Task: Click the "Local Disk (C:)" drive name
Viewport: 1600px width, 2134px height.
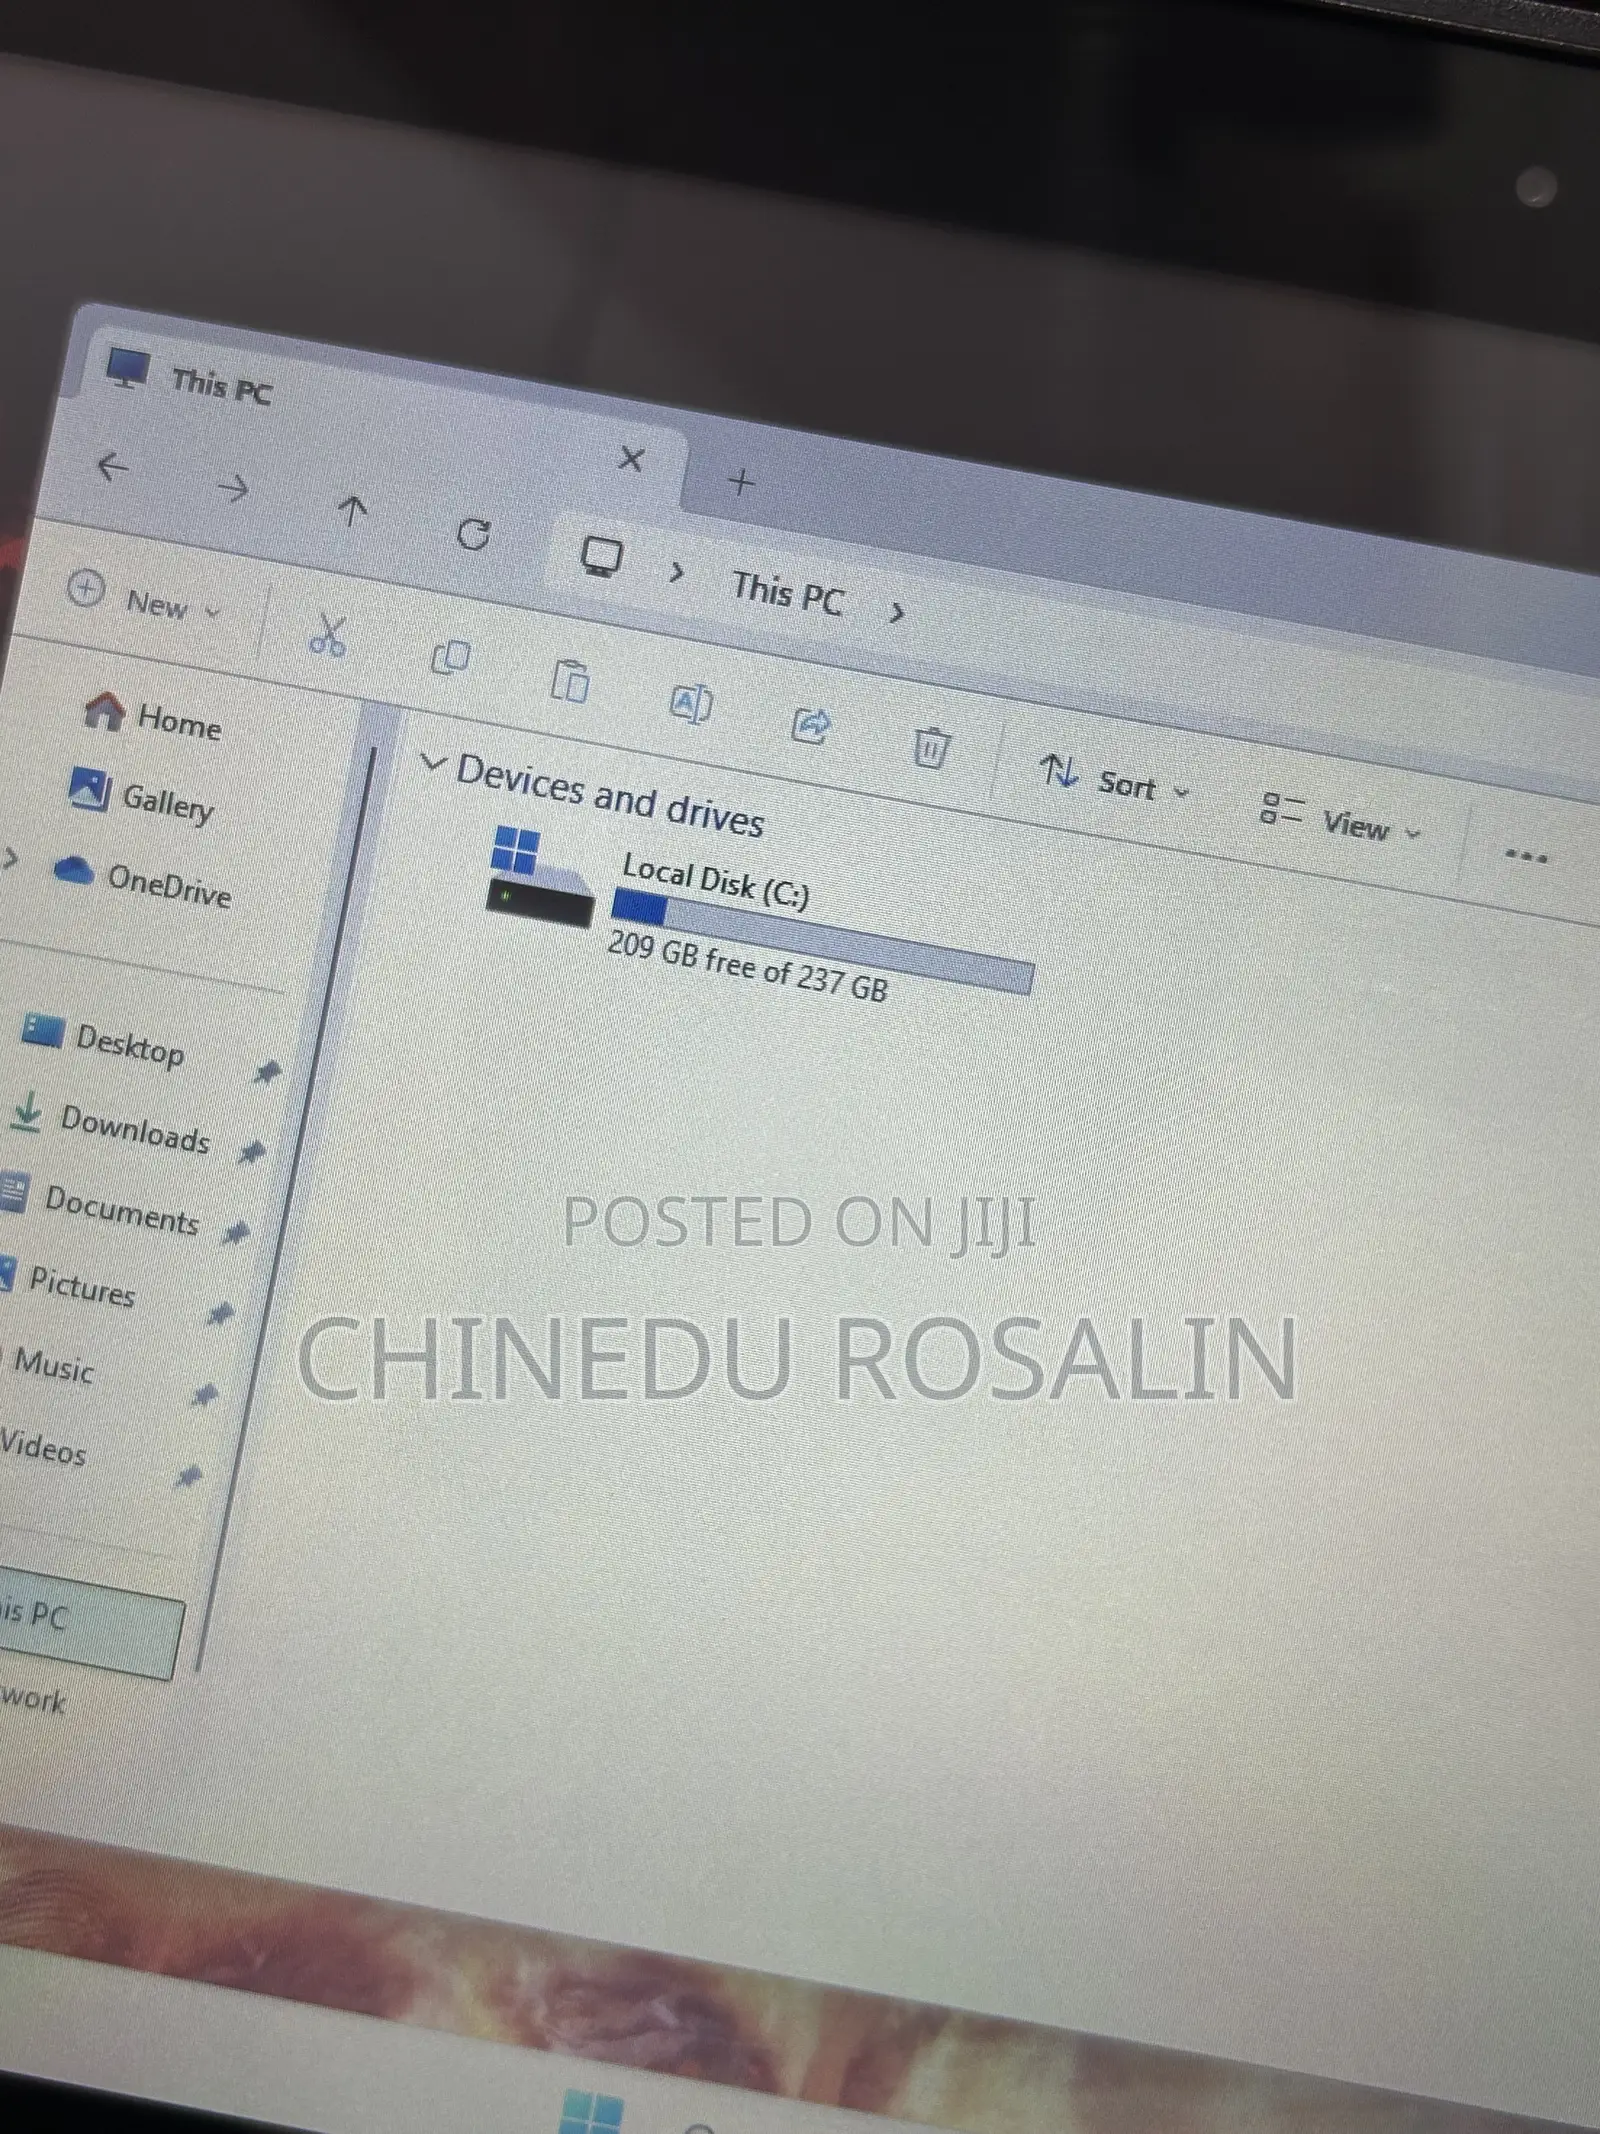Action: click(715, 881)
